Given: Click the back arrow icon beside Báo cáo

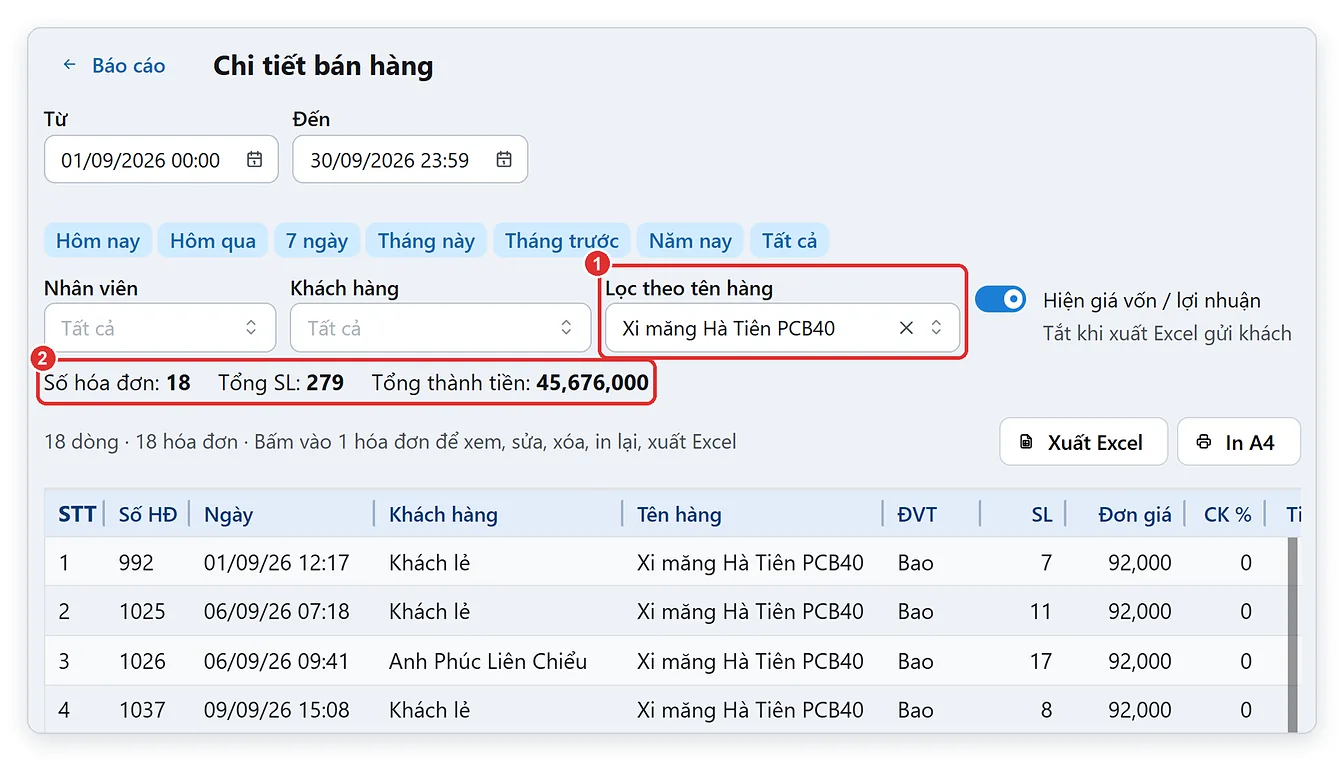Looking at the screenshot, I should point(69,65).
